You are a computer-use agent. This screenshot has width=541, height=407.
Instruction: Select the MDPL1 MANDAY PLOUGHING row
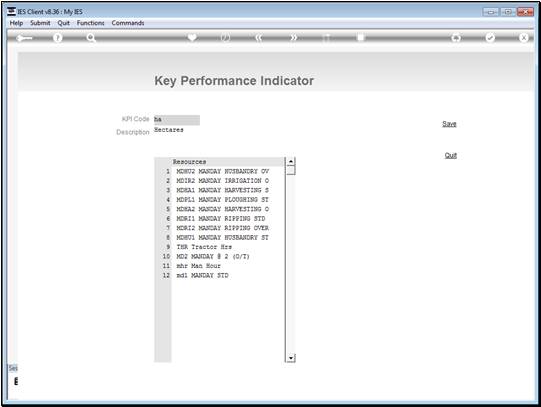pyautogui.click(x=228, y=200)
